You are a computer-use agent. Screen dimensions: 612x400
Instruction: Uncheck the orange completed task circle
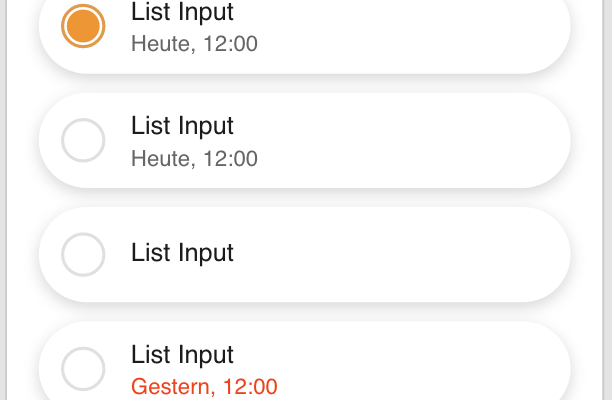coord(83,26)
